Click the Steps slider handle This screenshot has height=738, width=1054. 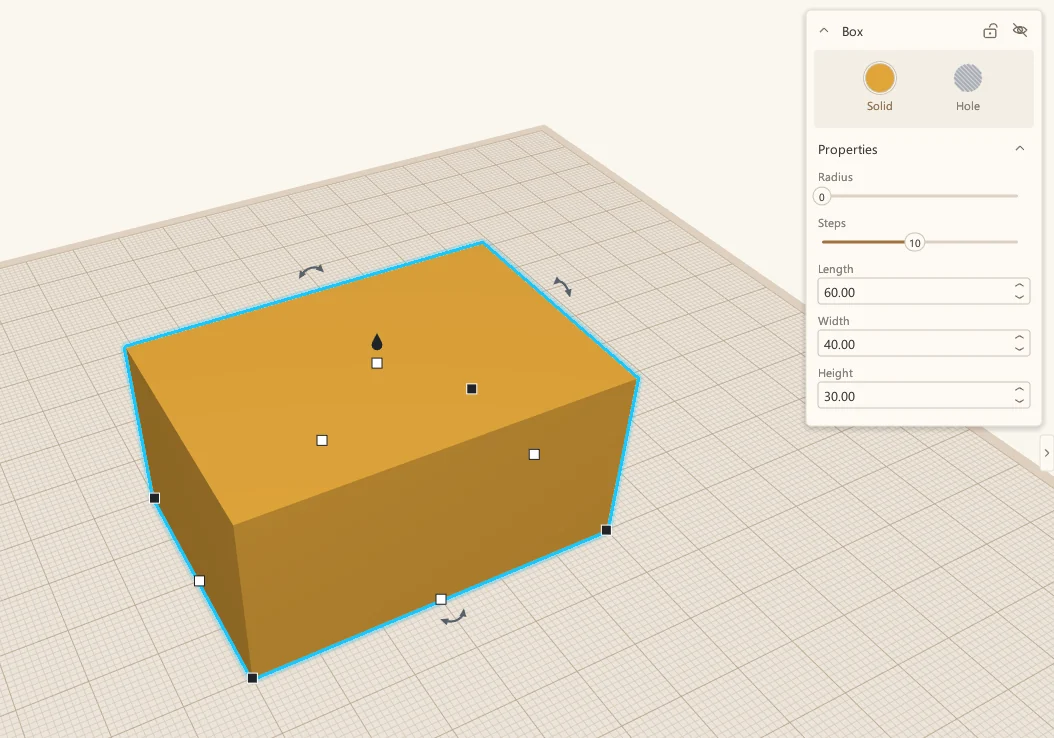pyautogui.click(x=914, y=243)
